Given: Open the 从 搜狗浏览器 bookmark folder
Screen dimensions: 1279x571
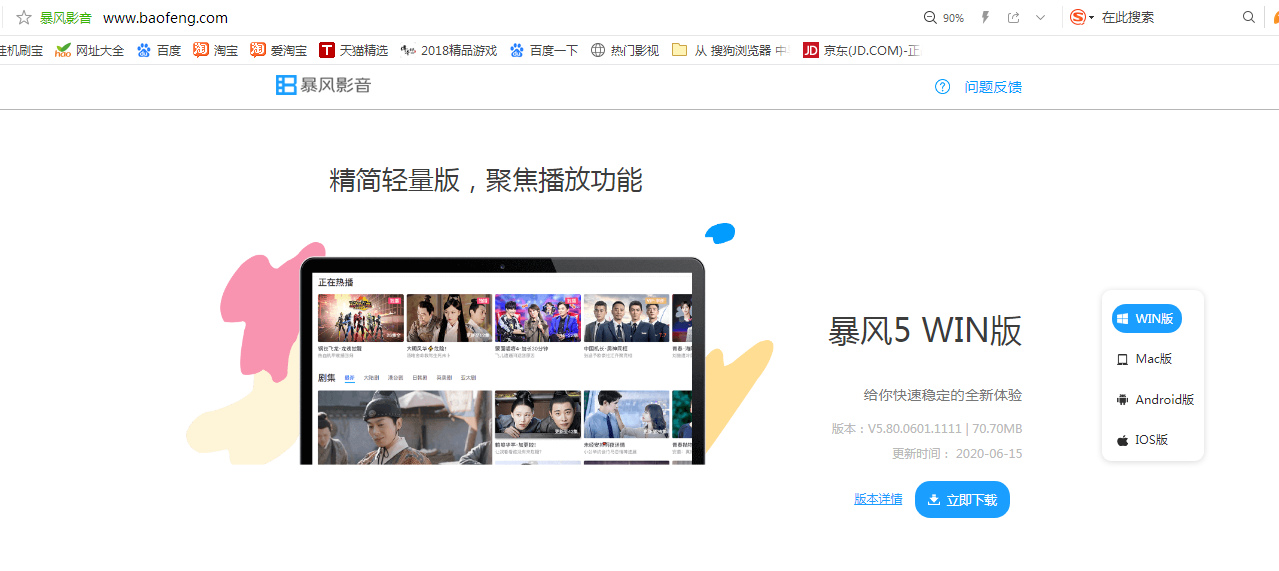Looking at the screenshot, I should click(731, 50).
